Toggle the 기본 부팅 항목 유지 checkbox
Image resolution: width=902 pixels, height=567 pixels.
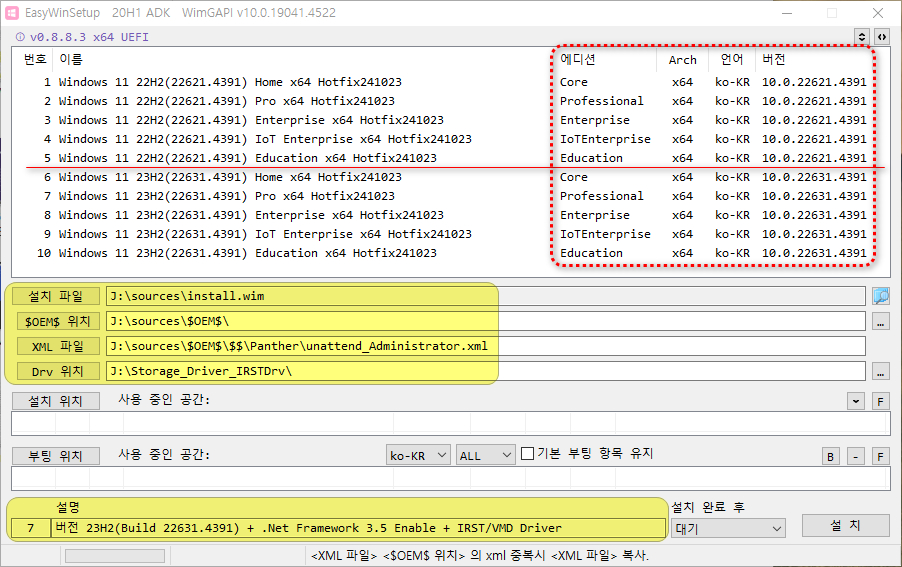point(527,454)
